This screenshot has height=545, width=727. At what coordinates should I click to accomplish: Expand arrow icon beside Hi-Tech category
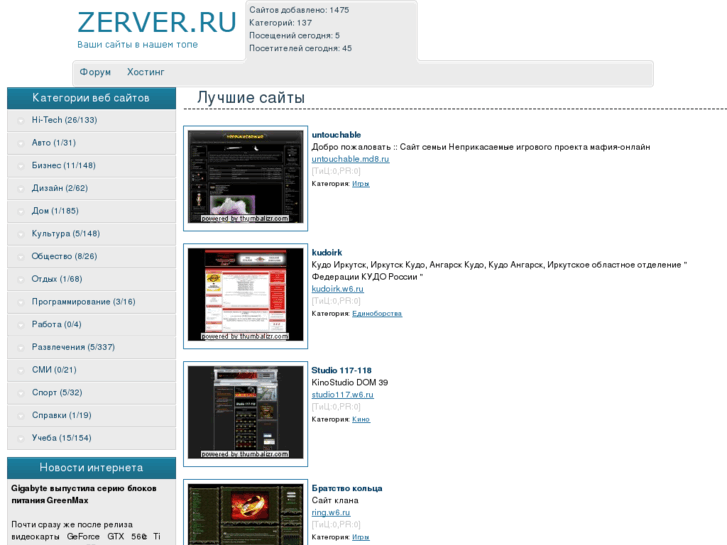coord(20,121)
